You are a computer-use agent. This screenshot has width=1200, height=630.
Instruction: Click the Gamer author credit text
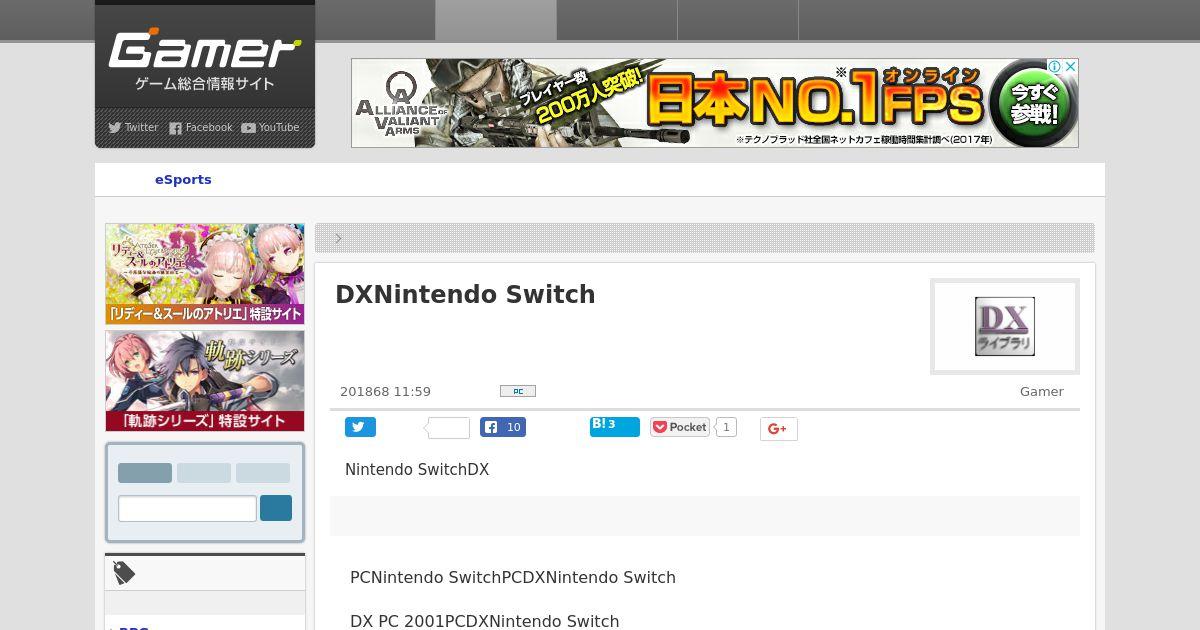(1042, 392)
